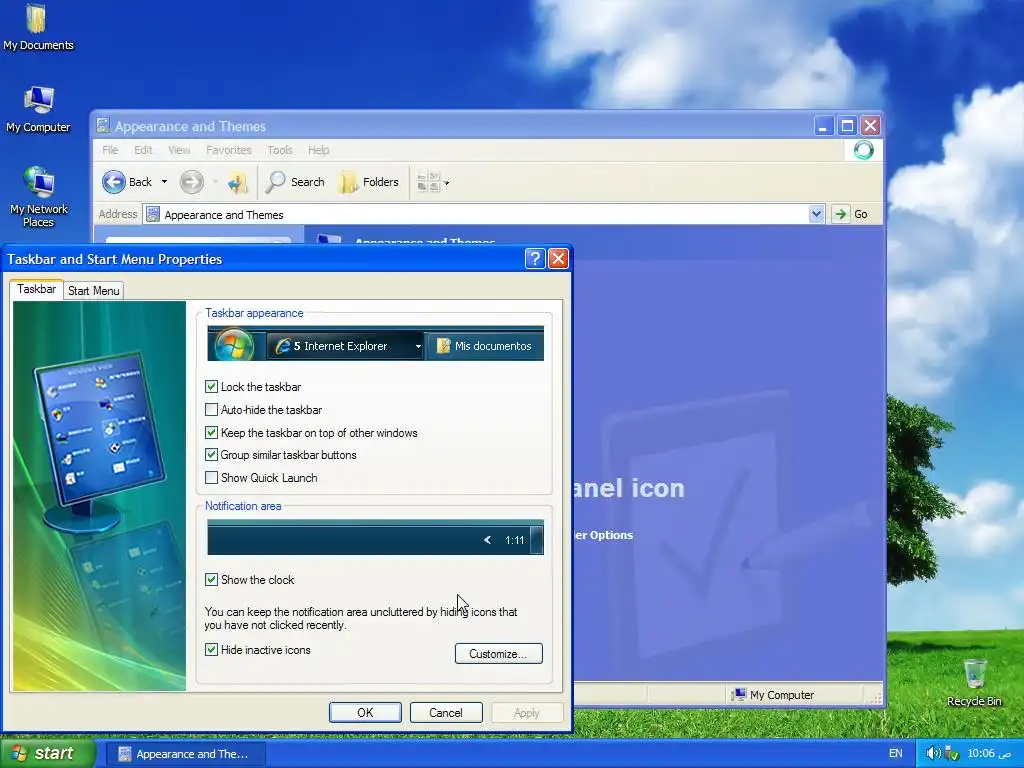The width and height of the screenshot is (1024, 768).
Task: Uncheck Hide inactive icons
Action: coord(211,650)
